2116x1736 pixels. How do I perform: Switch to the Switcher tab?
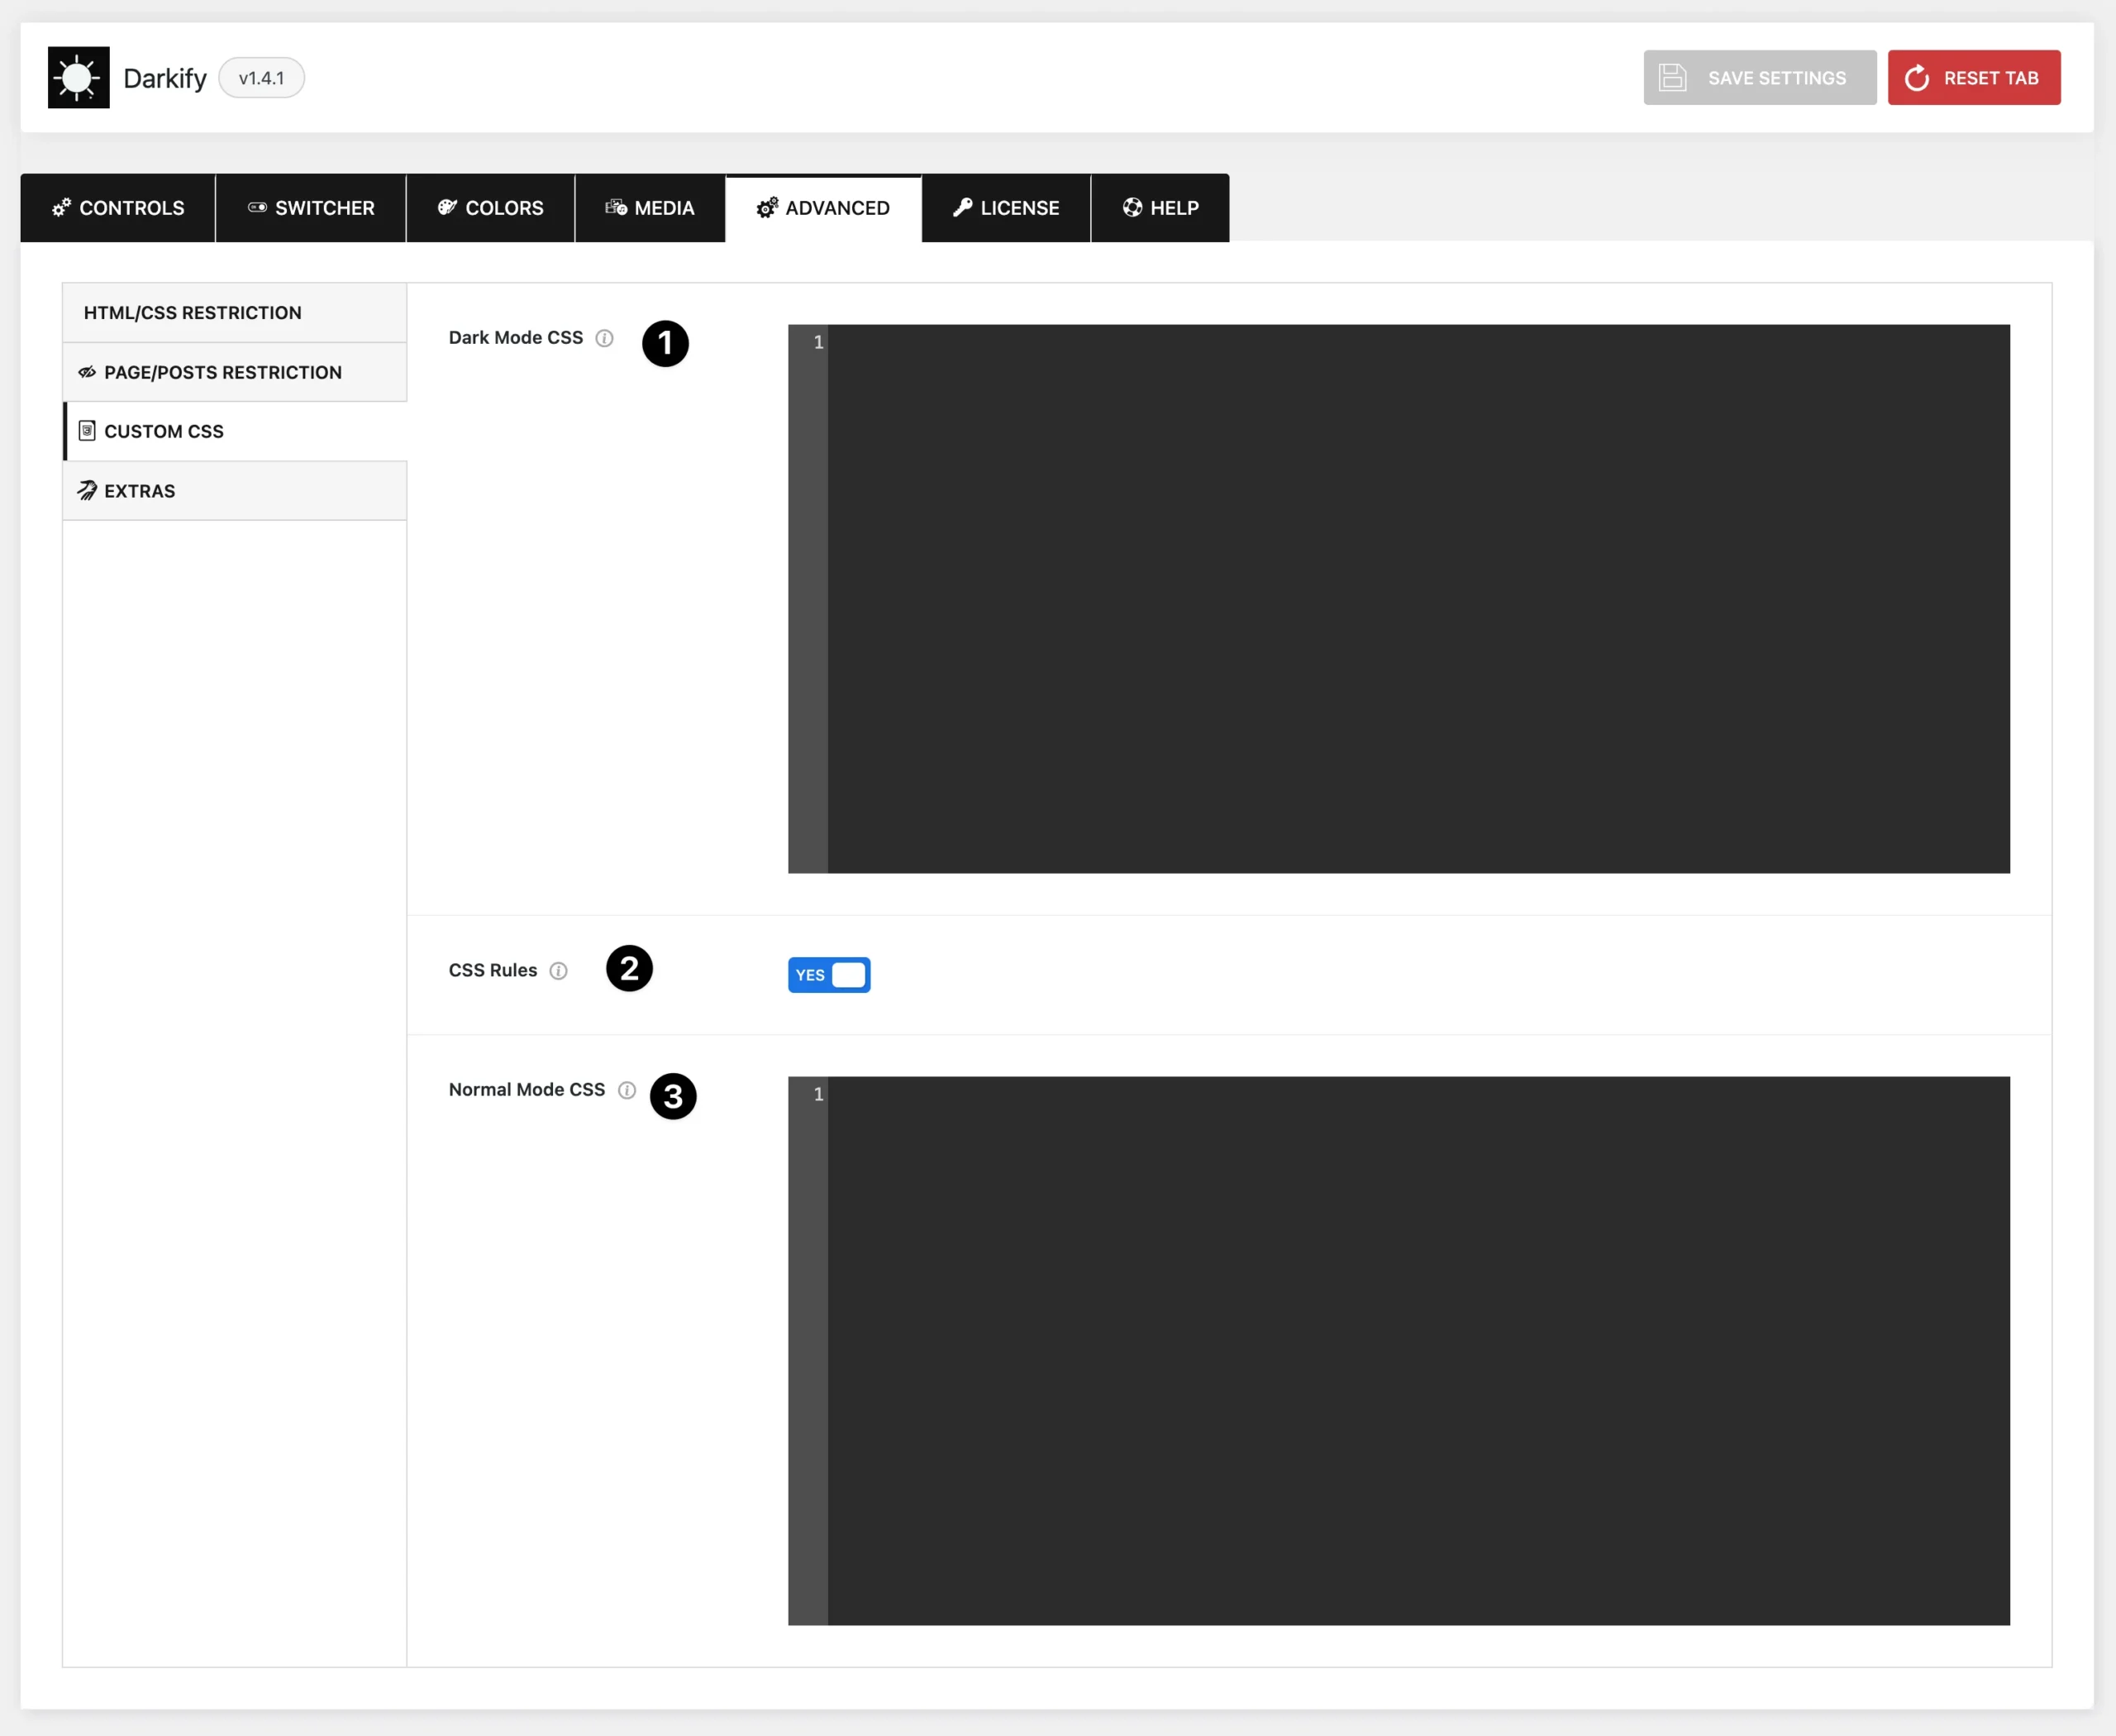pos(311,208)
